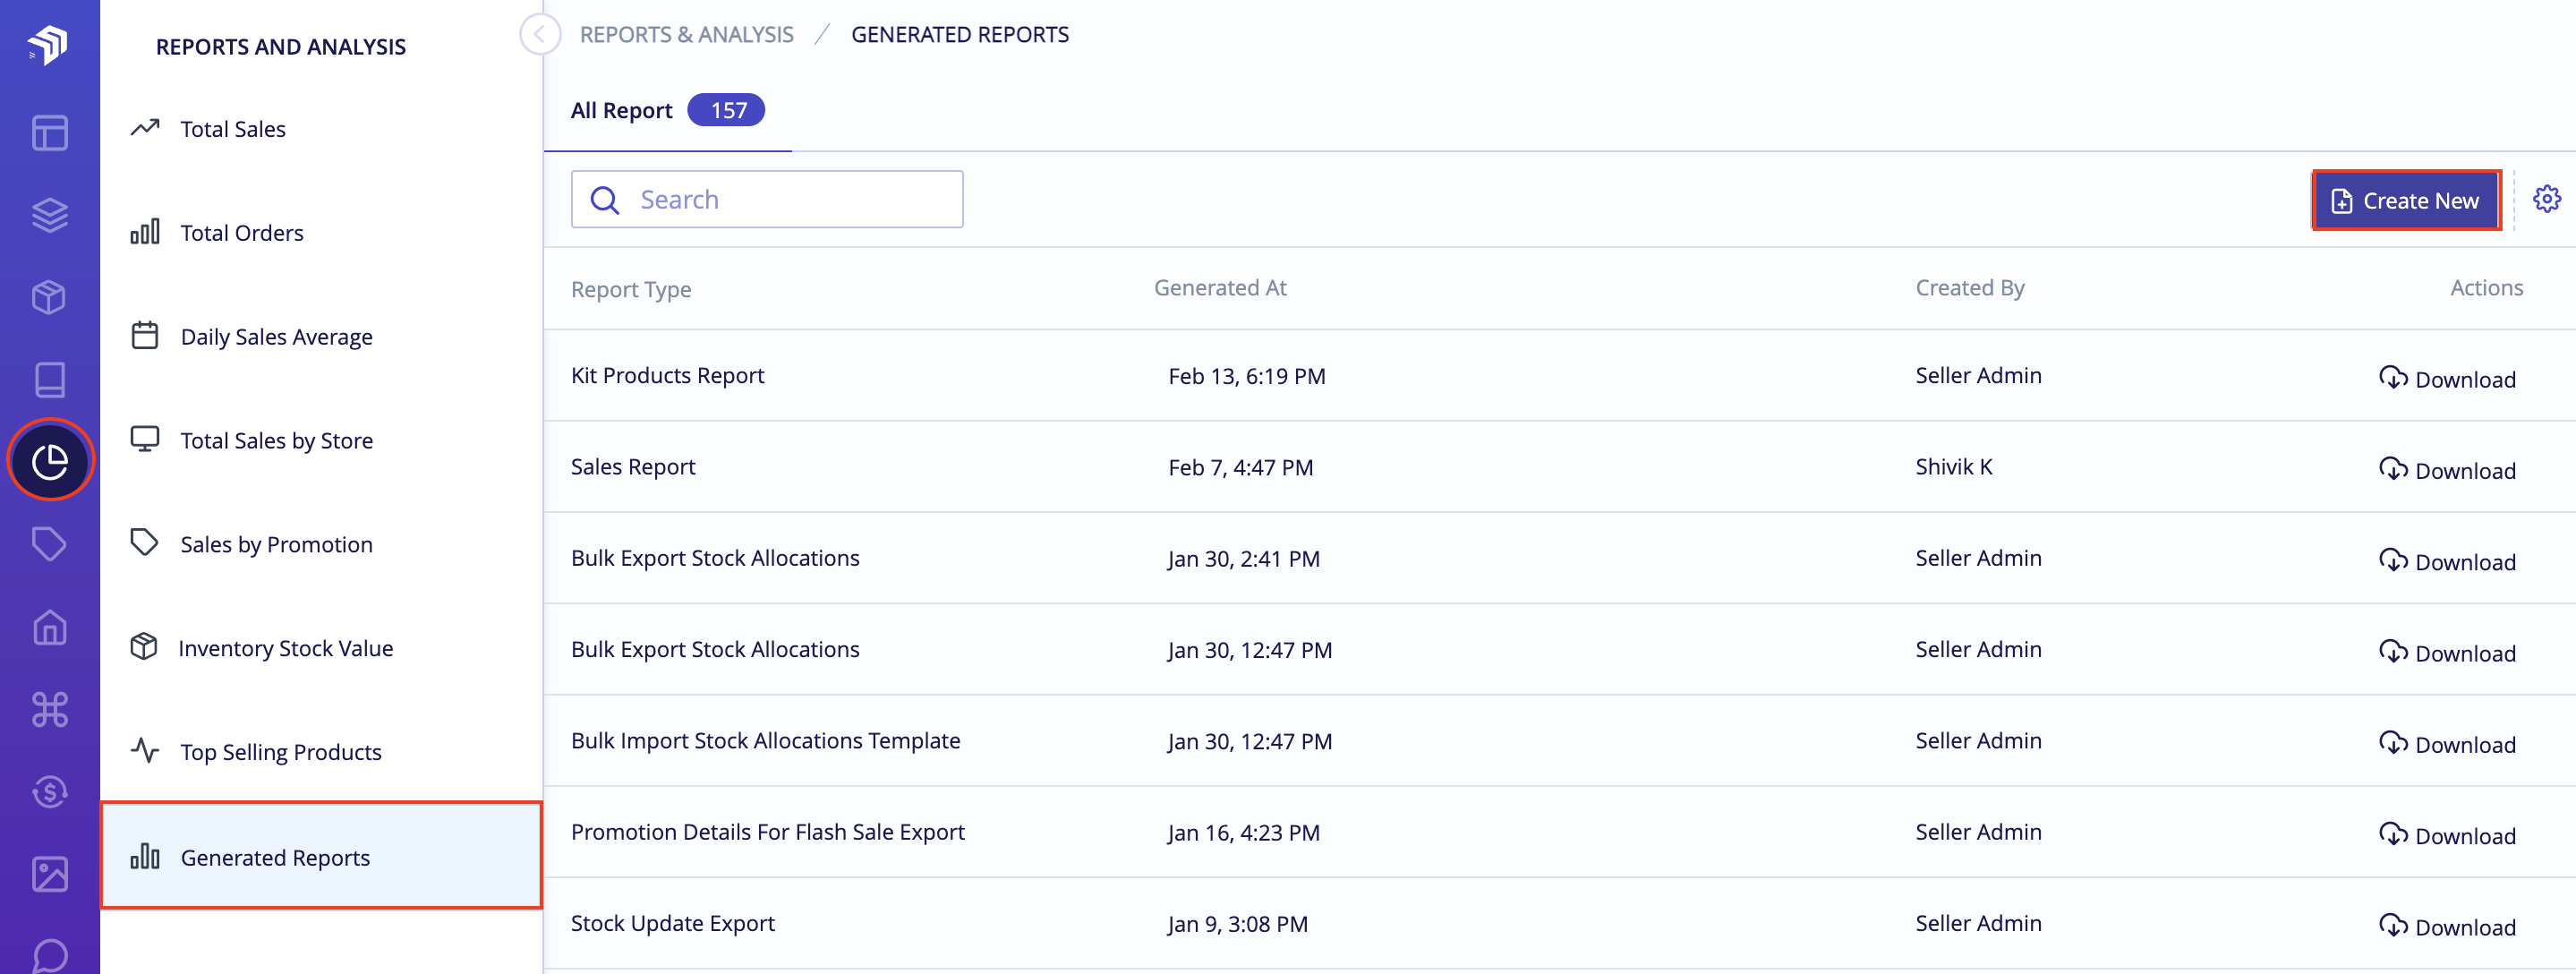Download Bulk Export Stock Allocations 2:41 PM
Image resolution: width=2576 pixels, height=974 pixels.
click(2447, 561)
